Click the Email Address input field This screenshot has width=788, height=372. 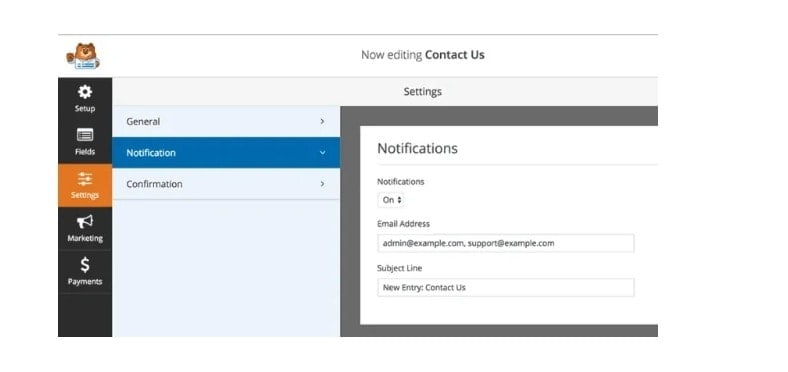[x=506, y=243]
